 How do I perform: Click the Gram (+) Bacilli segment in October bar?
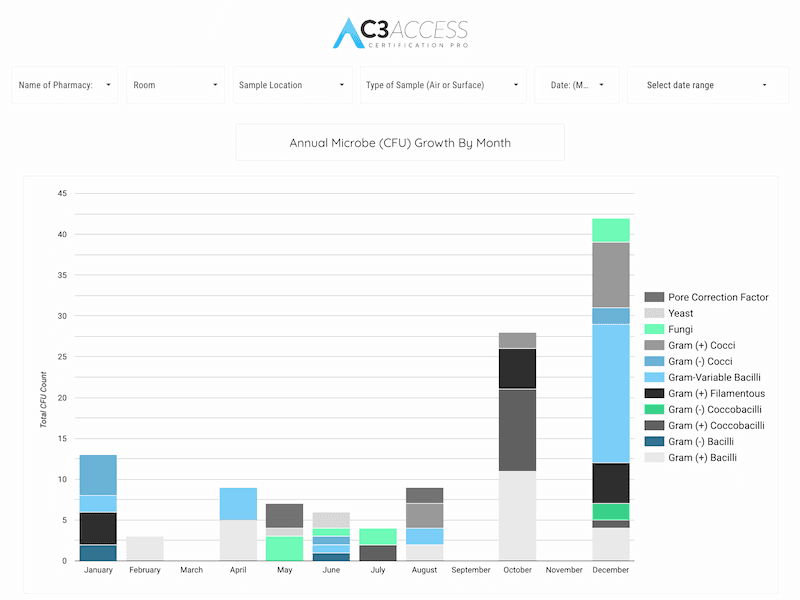pyautogui.click(x=517, y=516)
